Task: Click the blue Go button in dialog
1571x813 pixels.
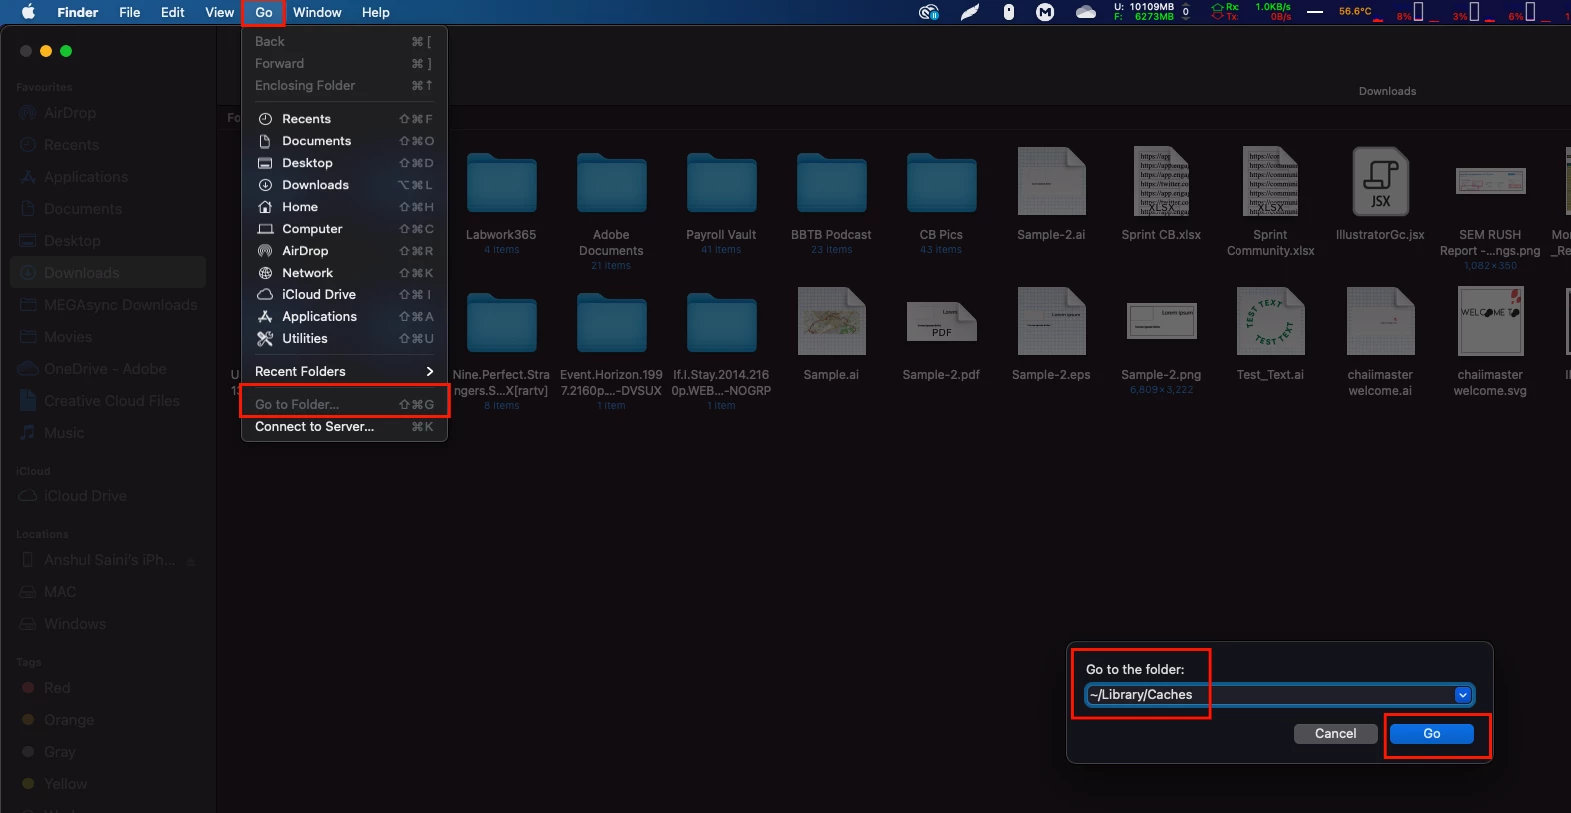Action: click(x=1432, y=734)
